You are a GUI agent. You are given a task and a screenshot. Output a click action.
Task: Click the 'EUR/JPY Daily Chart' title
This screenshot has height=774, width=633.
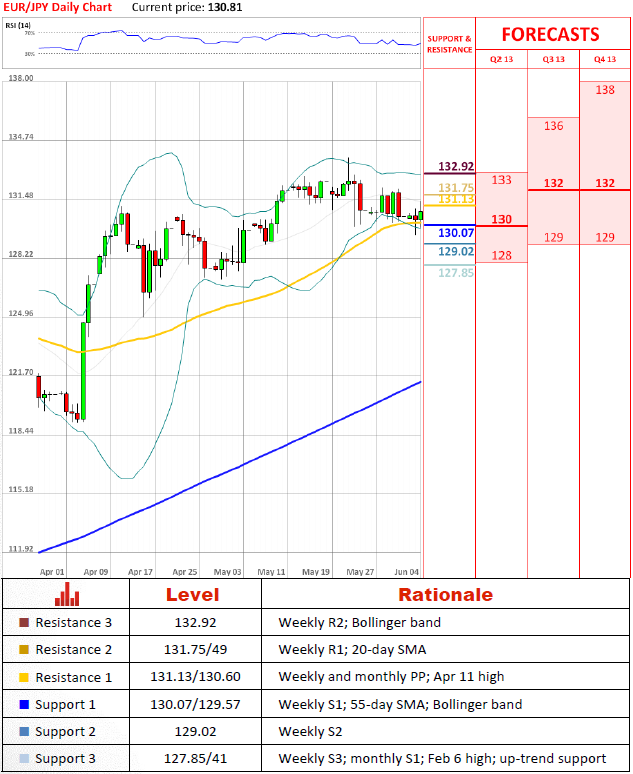pos(58,7)
